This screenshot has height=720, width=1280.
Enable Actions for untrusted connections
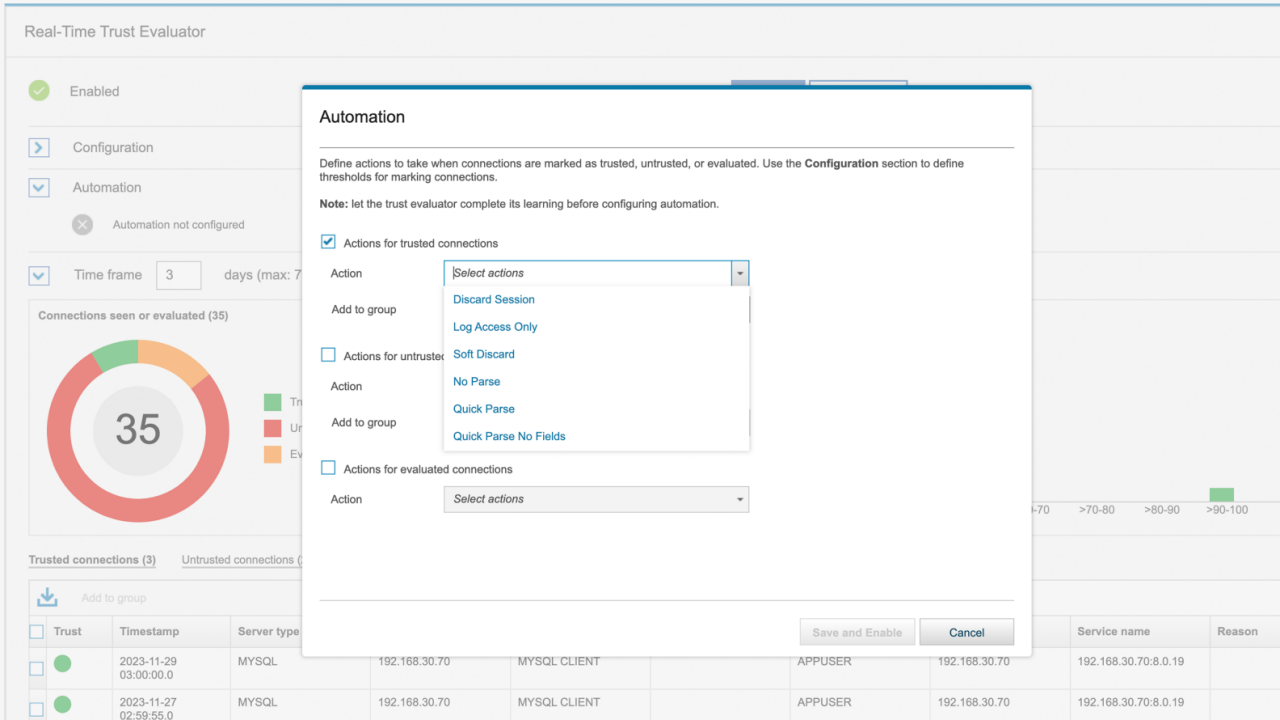tap(327, 354)
